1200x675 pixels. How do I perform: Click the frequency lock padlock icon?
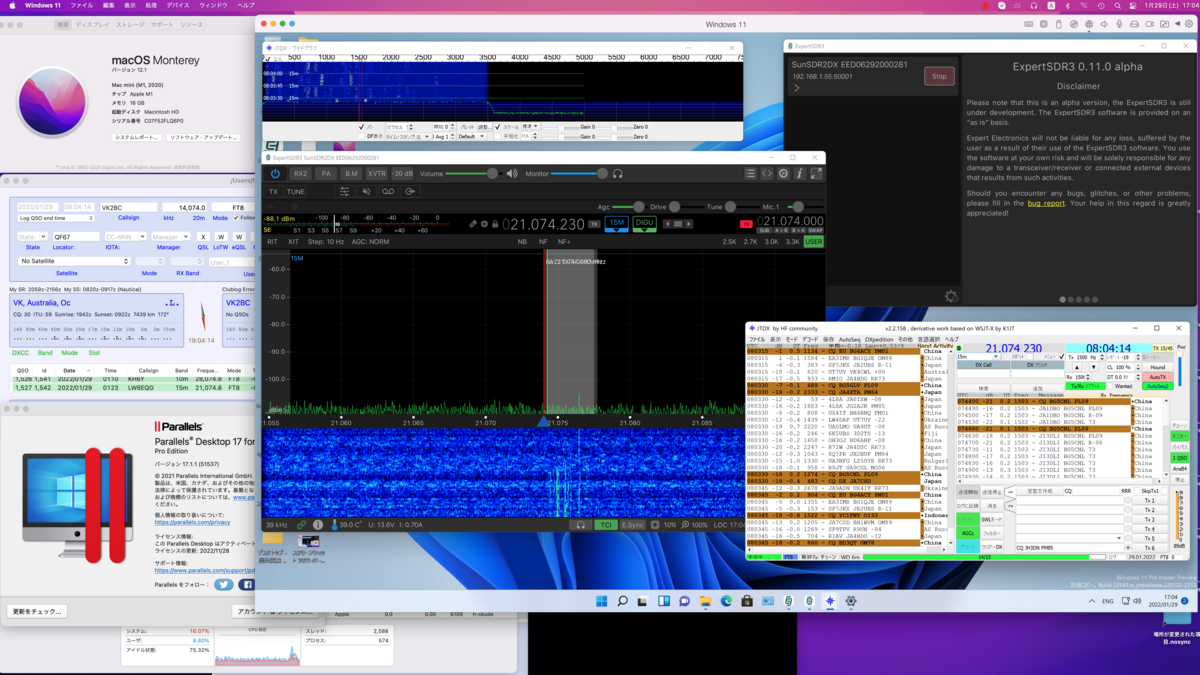496,224
